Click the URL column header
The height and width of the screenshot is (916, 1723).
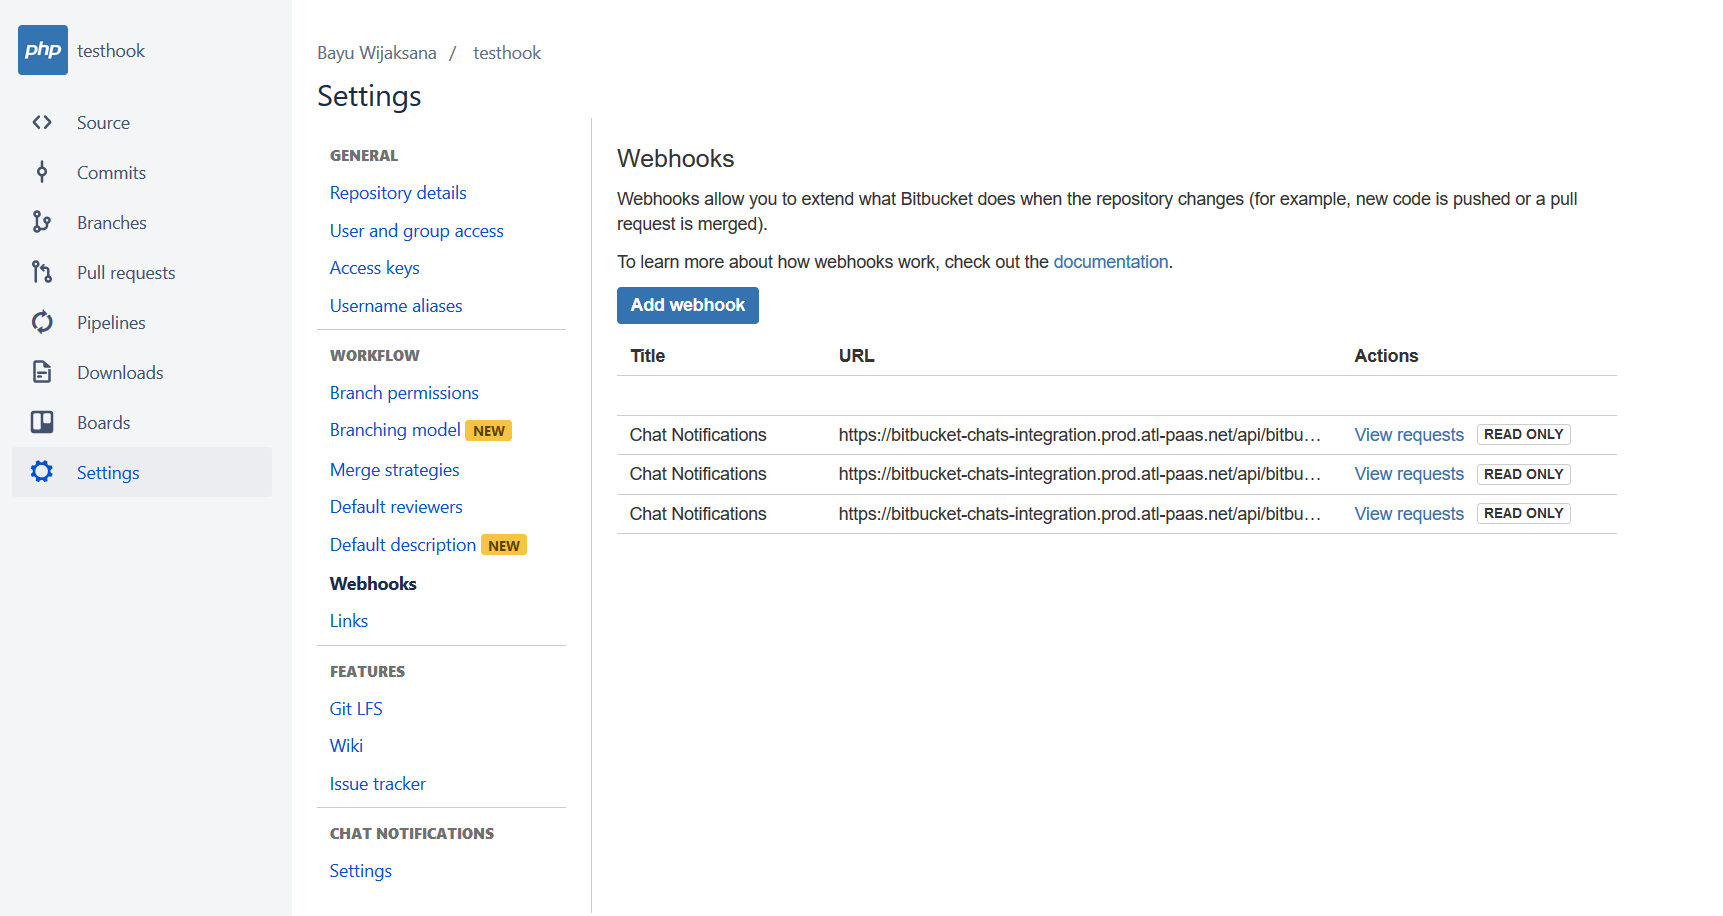tap(857, 356)
